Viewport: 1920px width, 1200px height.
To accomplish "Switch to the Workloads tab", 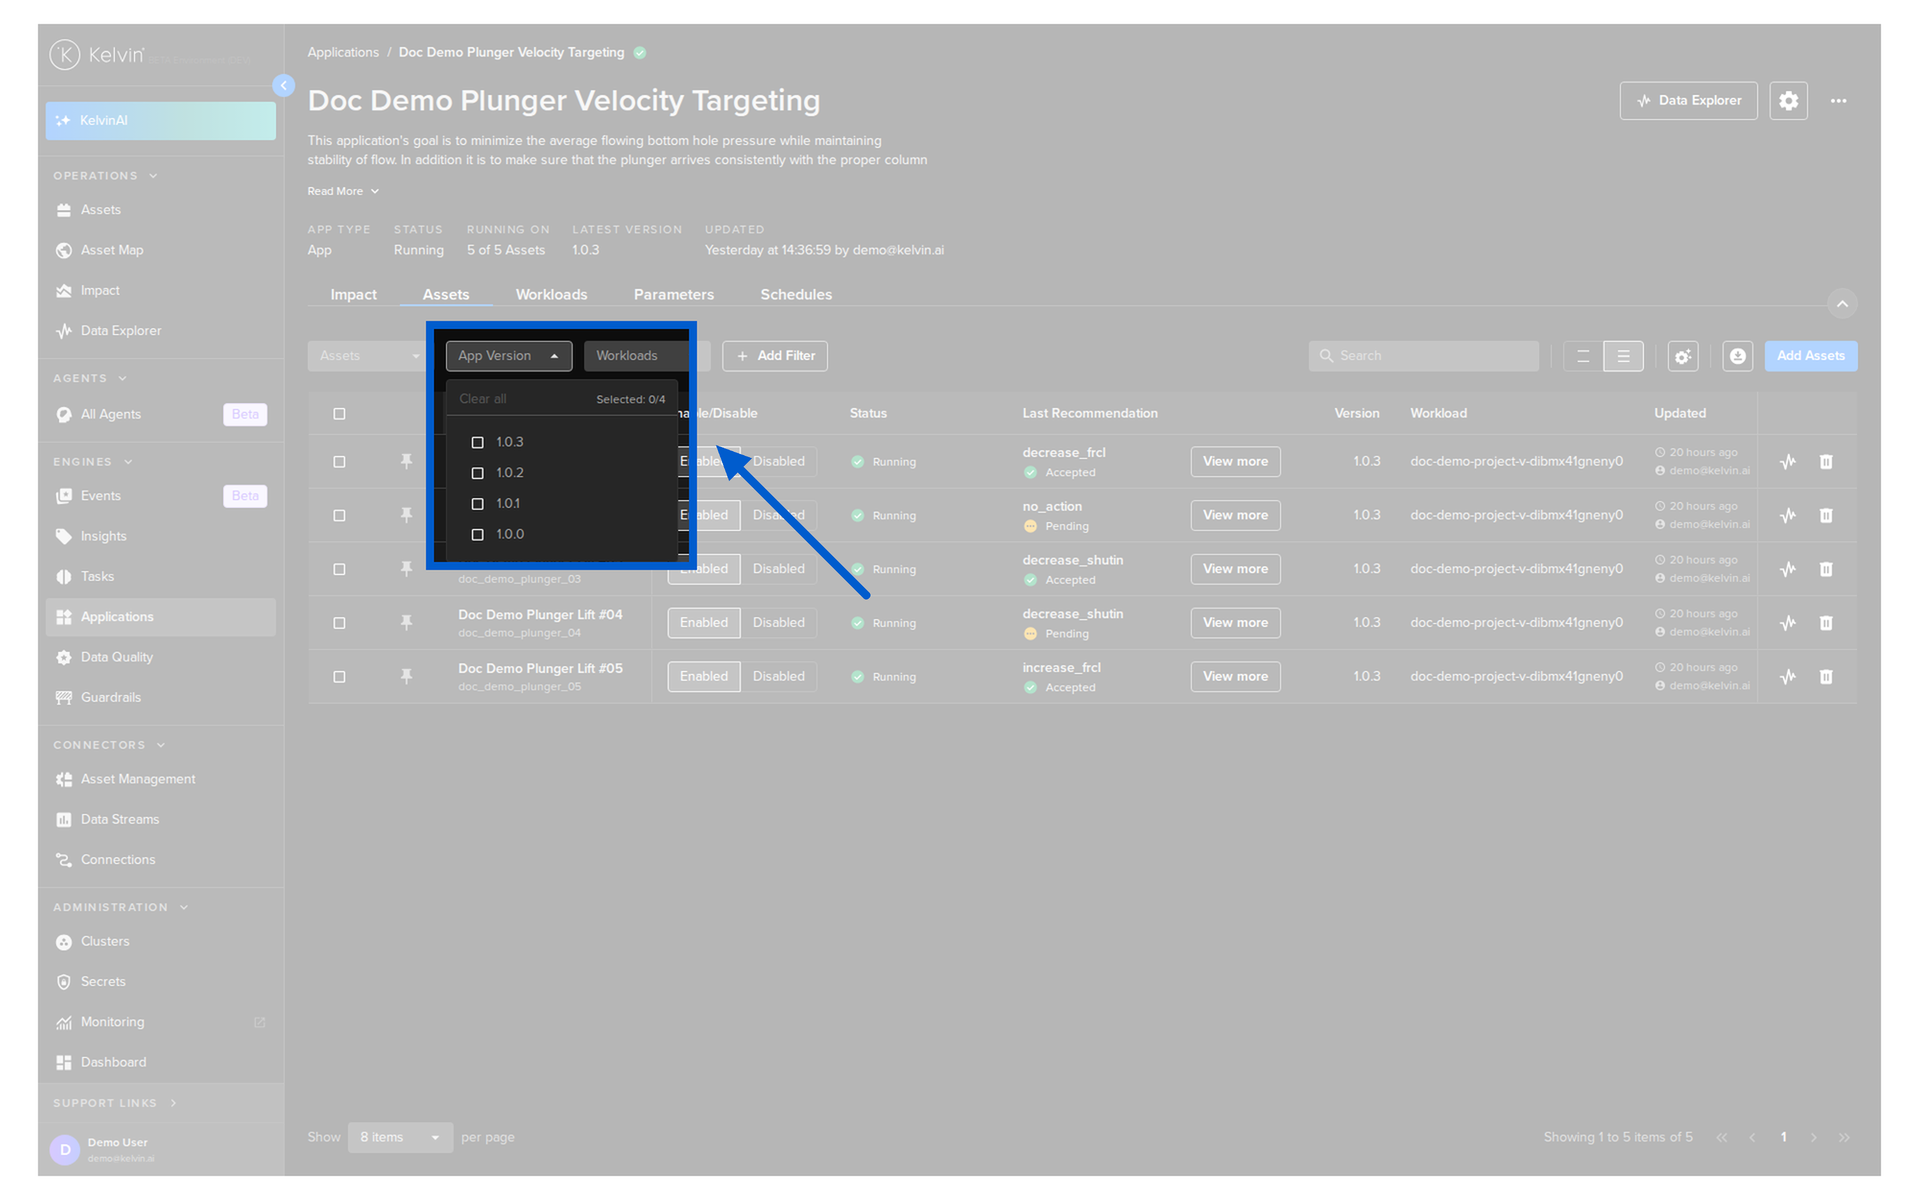I will 551,295.
